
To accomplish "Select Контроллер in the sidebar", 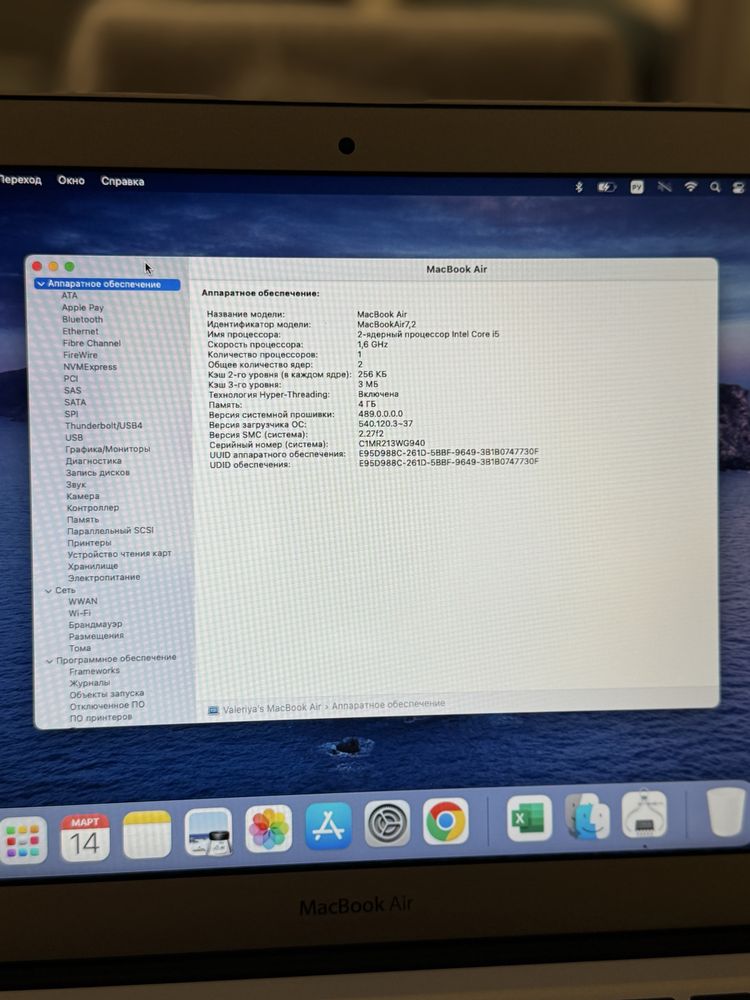I will pos(93,508).
